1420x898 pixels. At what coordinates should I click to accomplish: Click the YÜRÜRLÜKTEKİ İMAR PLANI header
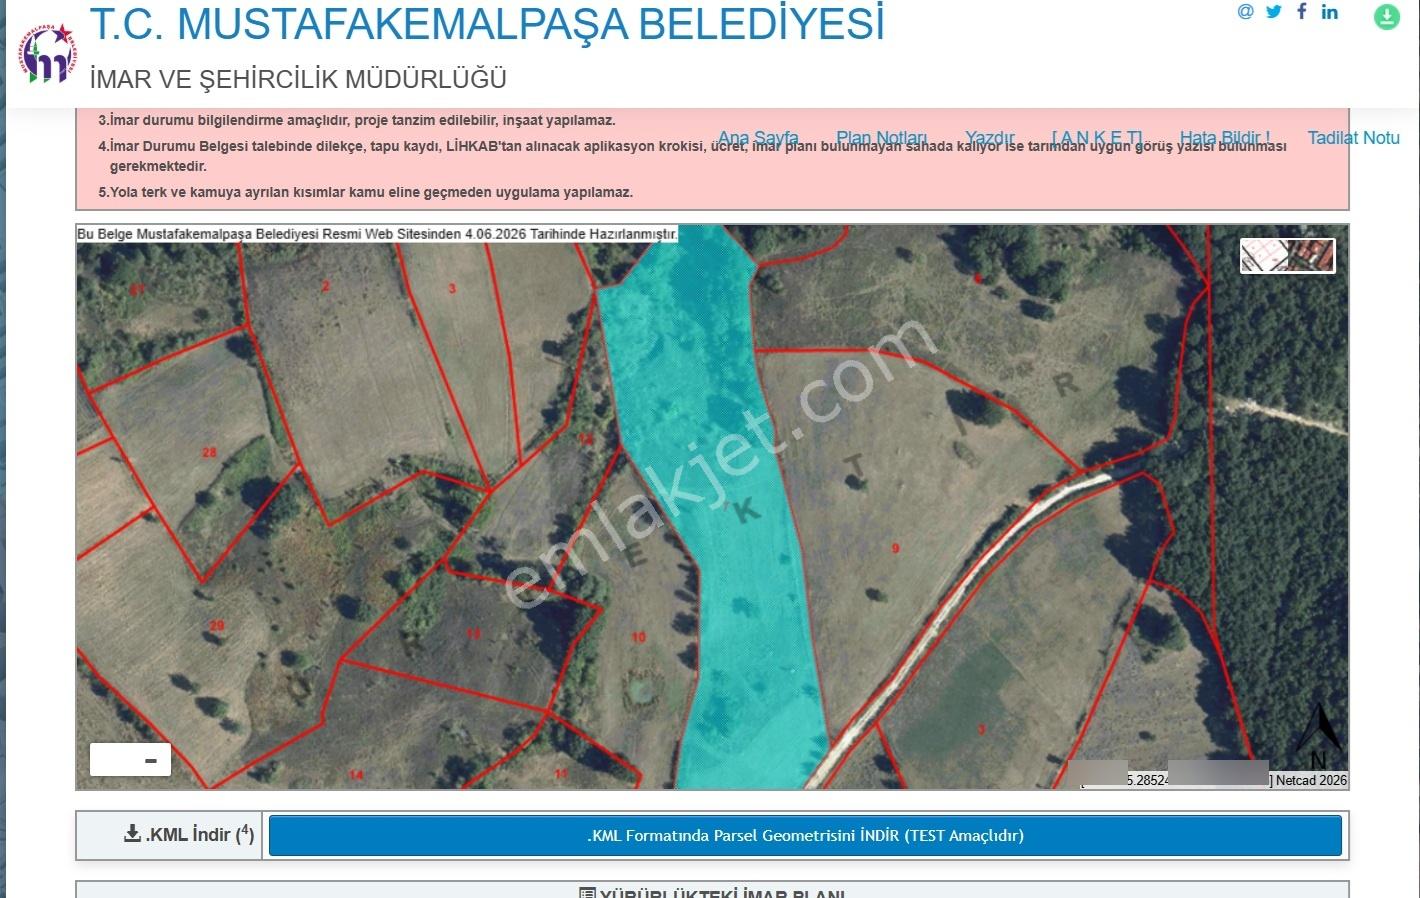pyautogui.click(x=712, y=893)
